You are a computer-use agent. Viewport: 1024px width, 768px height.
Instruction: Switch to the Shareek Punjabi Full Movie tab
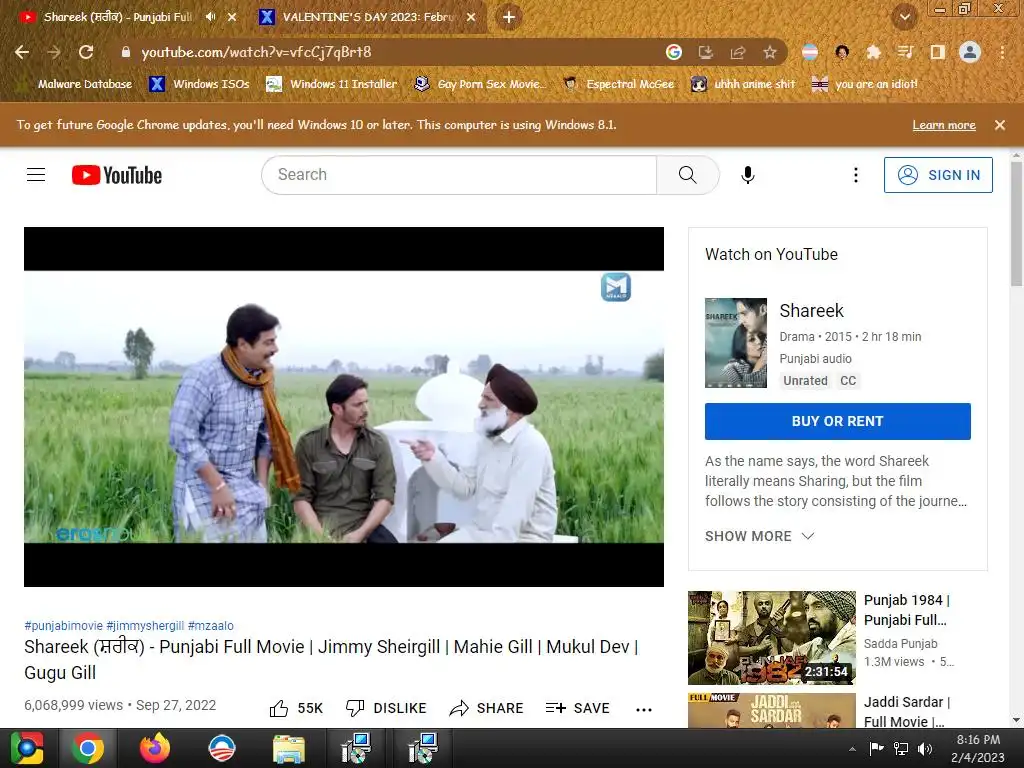pos(118,17)
